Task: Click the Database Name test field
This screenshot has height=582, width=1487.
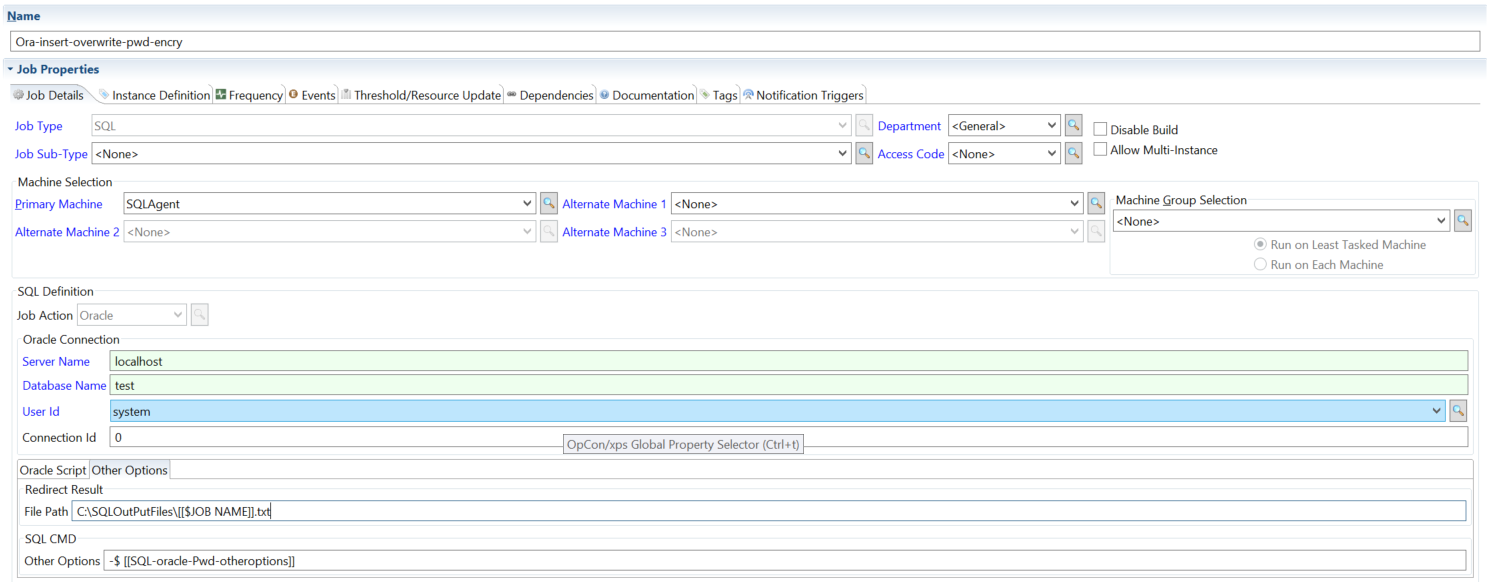Action: (789, 385)
